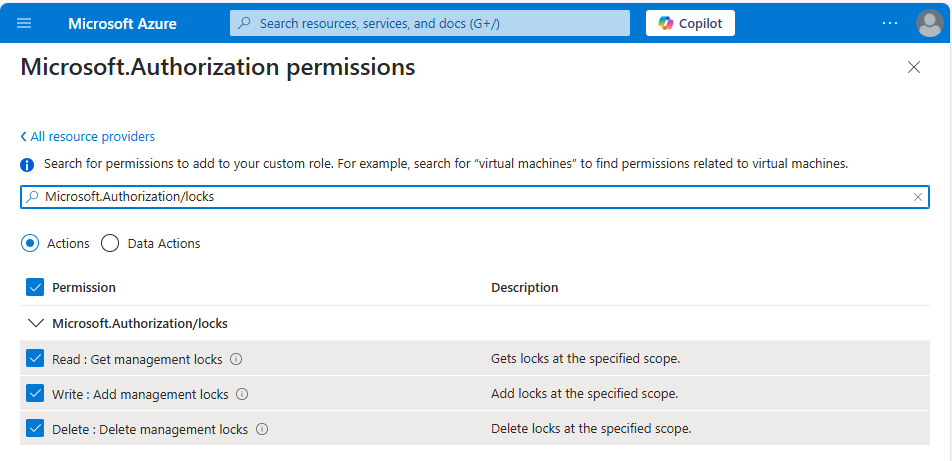
Task: Click the blue info icon by search hint
Action: click(x=27, y=165)
